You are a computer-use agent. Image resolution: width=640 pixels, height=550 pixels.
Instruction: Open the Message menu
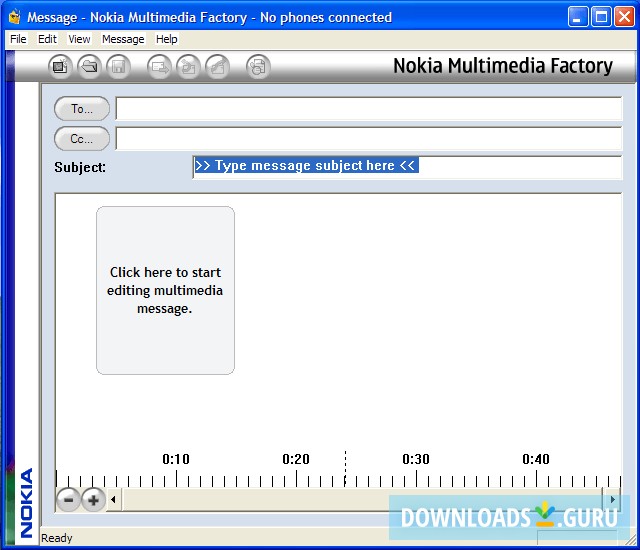point(123,39)
